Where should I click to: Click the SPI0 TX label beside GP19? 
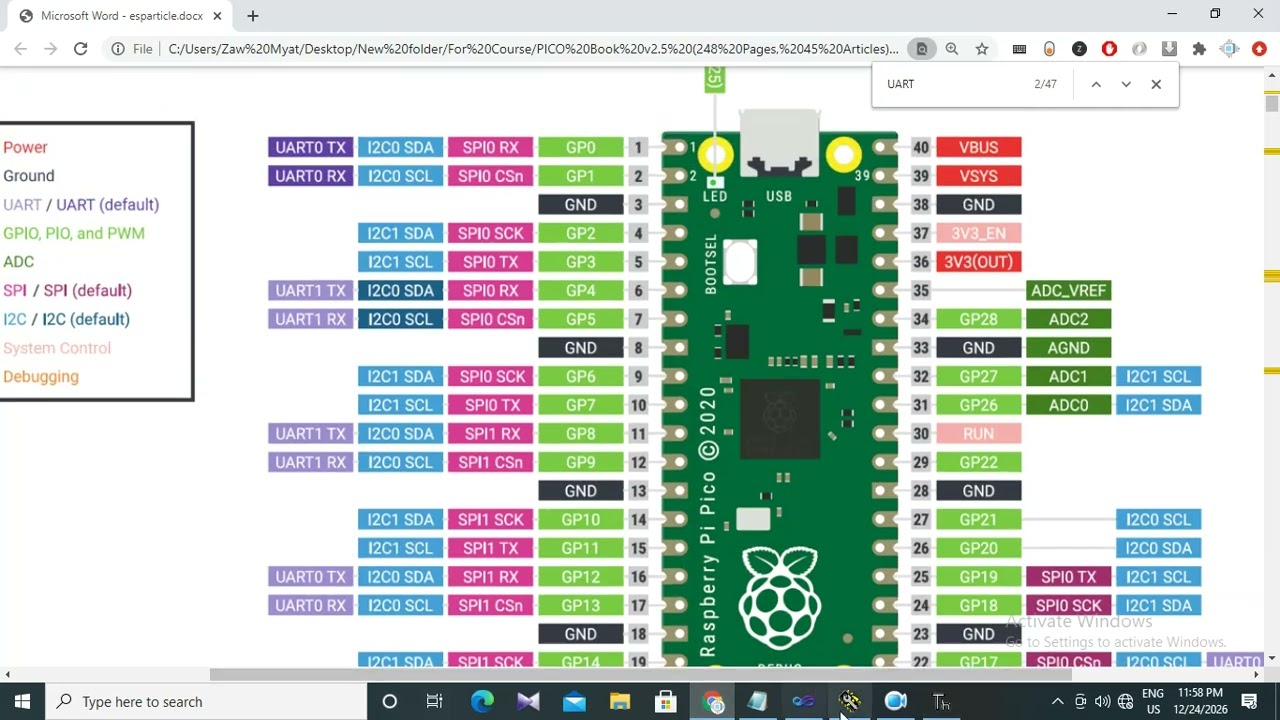tap(1068, 577)
